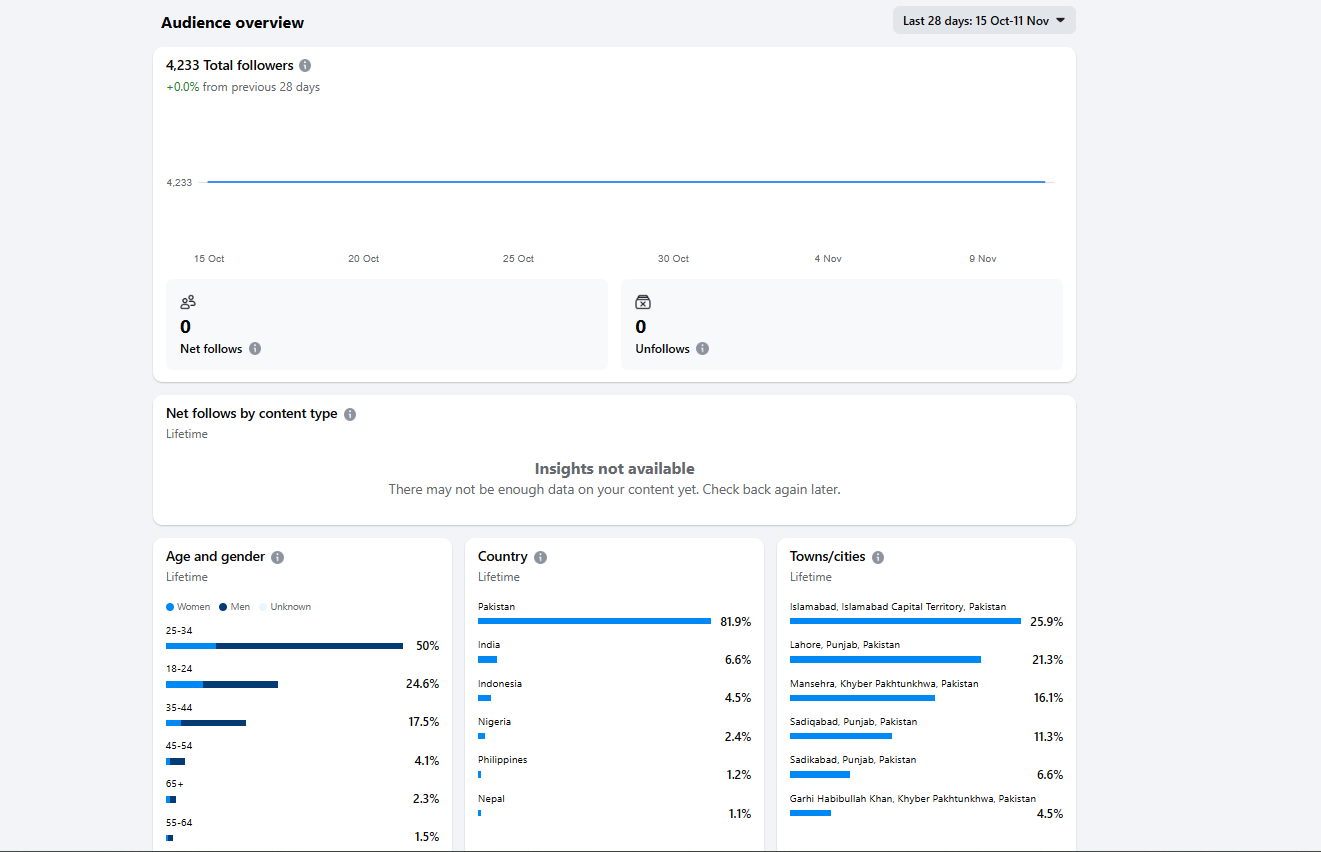Click the 25-34 age group bar
This screenshot has height=852, width=1321.
(x=284, y=646)
